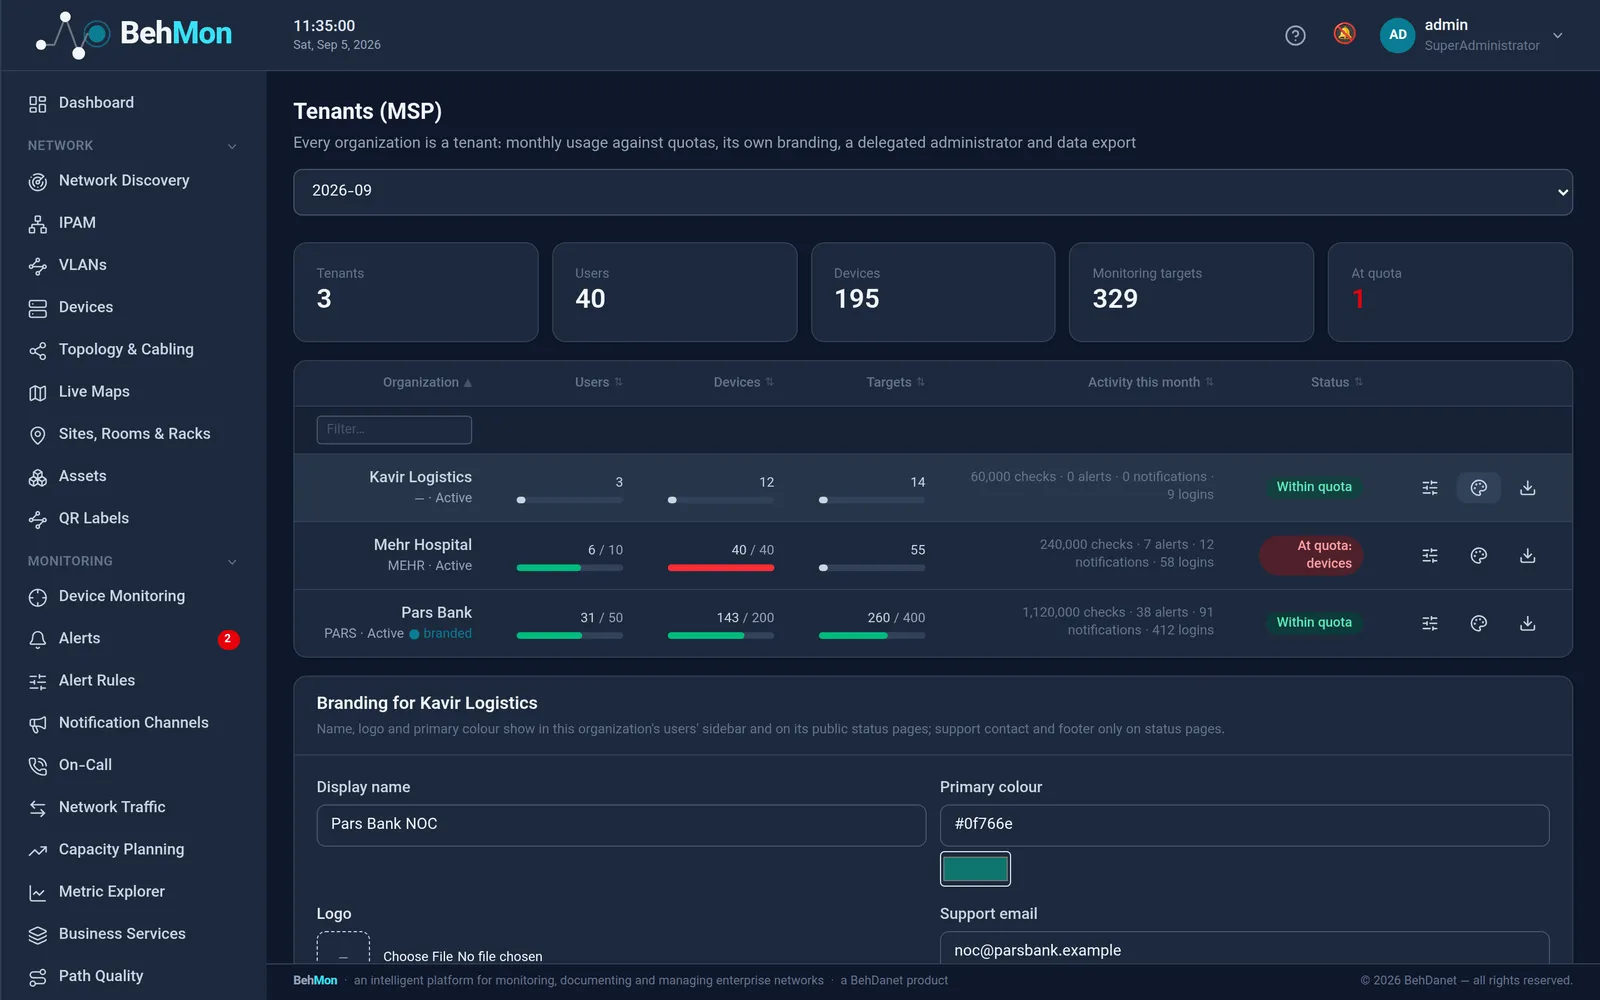The width and height of the screenshot is (1600, 1000).
Task: Open quota settings for Kavir Logistics
Action: click(x=1430, y=488)
